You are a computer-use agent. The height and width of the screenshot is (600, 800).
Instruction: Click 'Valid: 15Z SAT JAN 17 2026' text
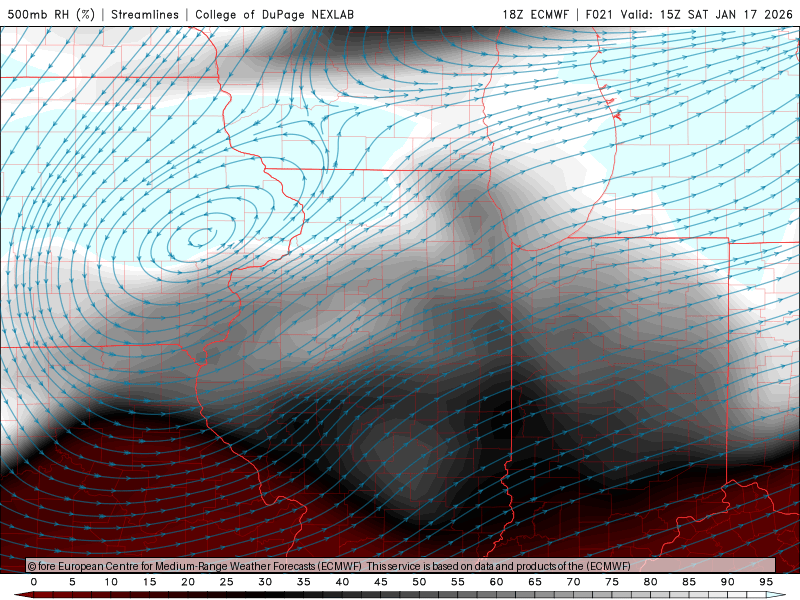tap(707, 14)
